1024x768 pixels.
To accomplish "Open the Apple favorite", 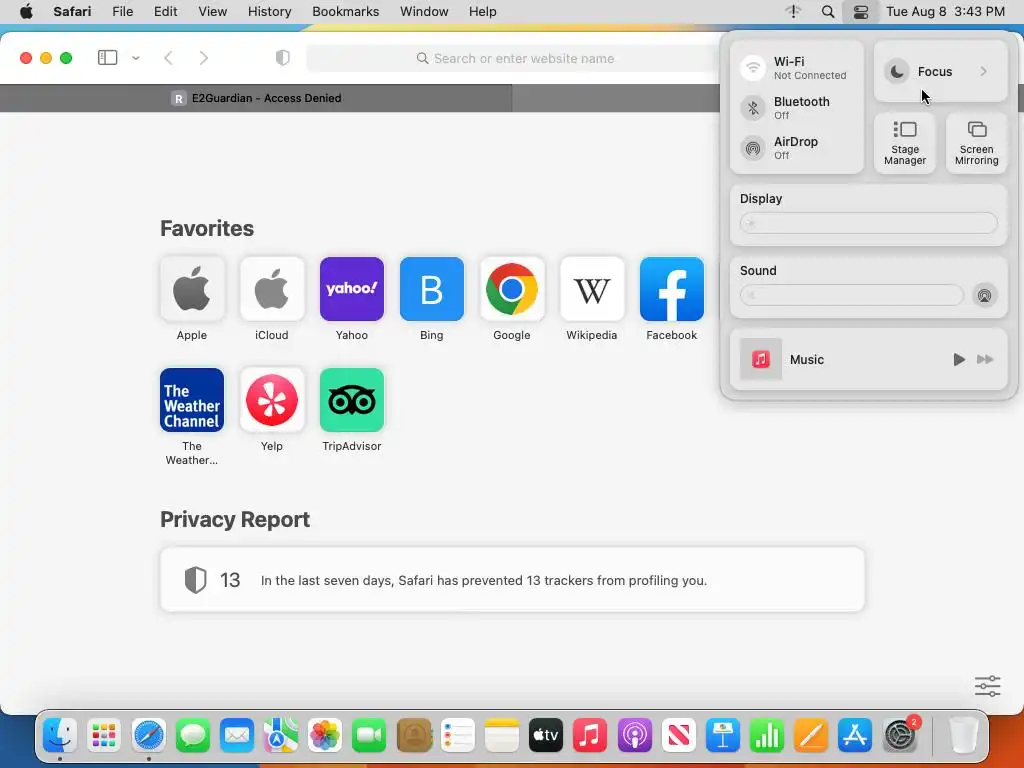I will (192, 289).
